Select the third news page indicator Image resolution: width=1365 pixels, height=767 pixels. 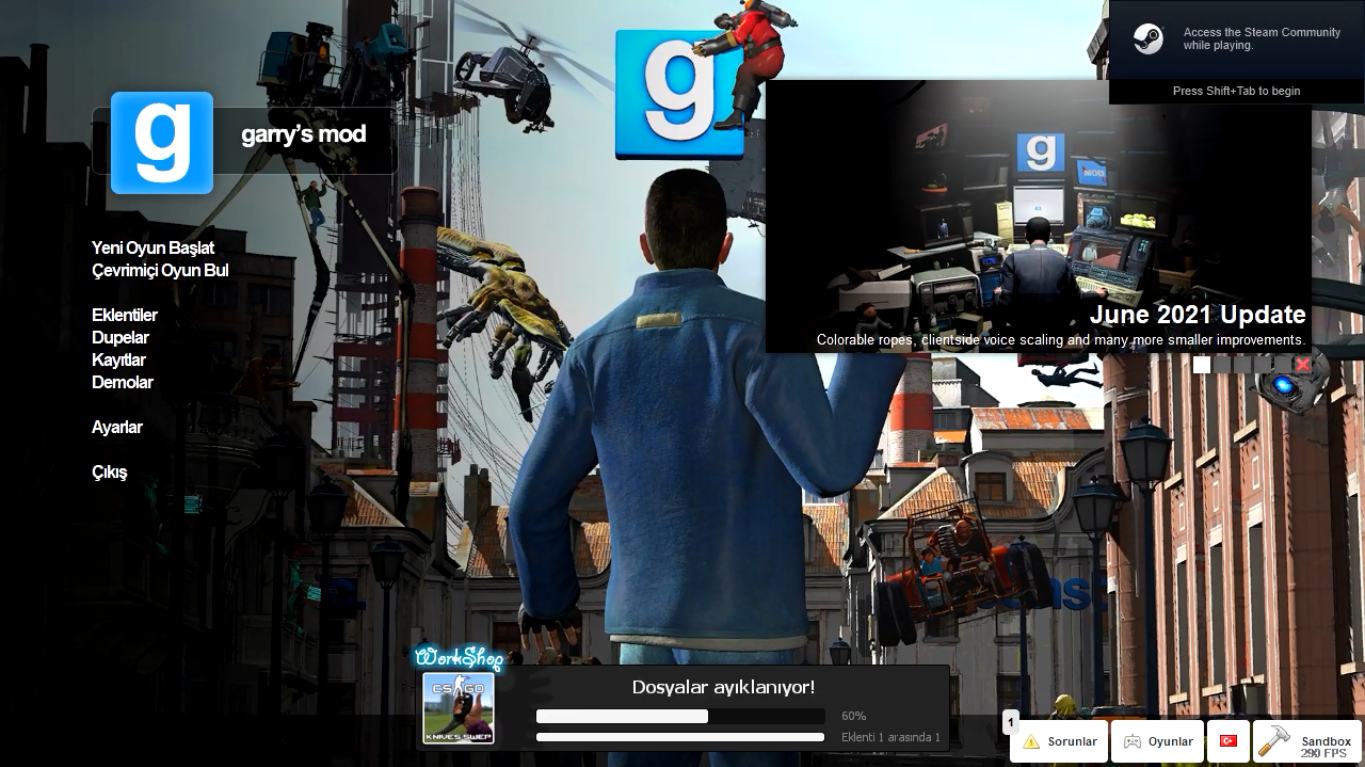coord(1242,365)
